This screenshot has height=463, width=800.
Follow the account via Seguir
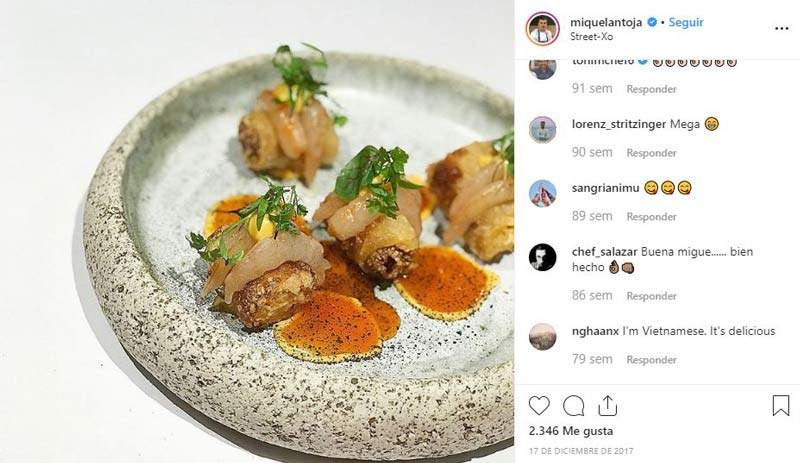click(x=686, y=21)
